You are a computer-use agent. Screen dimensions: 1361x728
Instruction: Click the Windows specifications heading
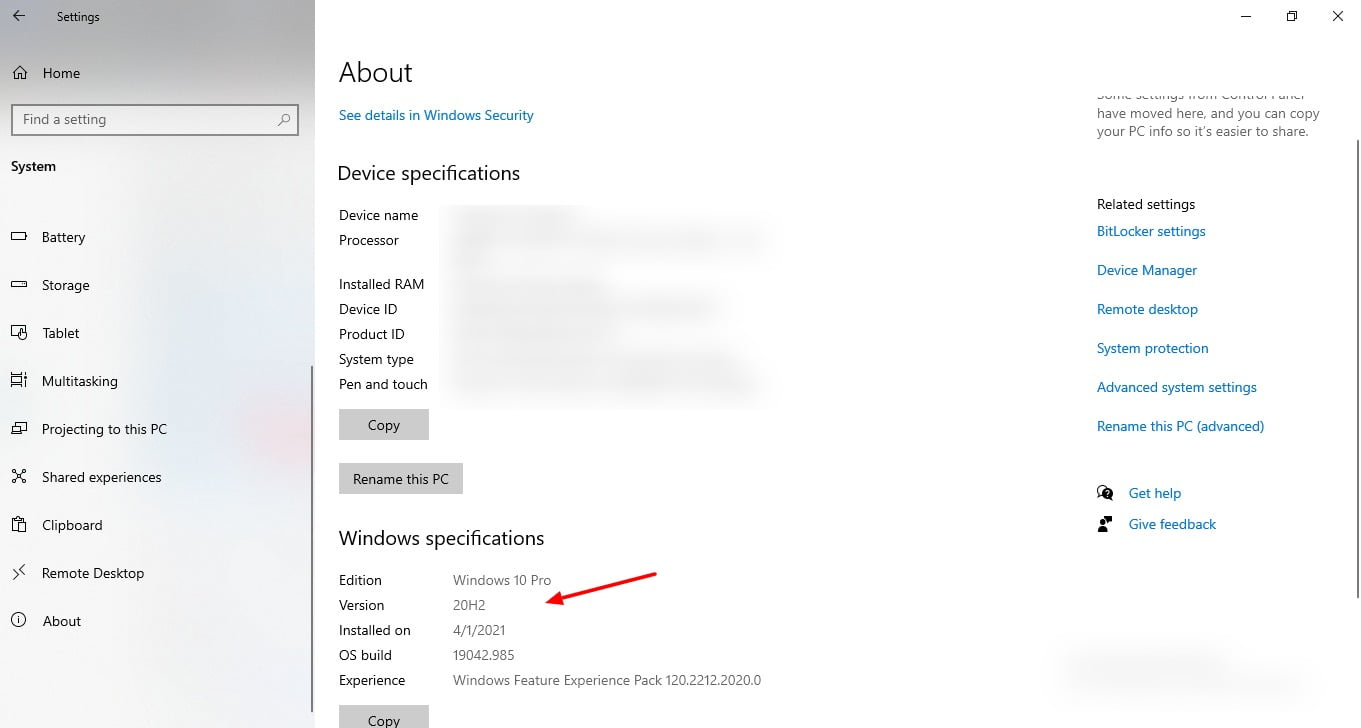point(441,538)
